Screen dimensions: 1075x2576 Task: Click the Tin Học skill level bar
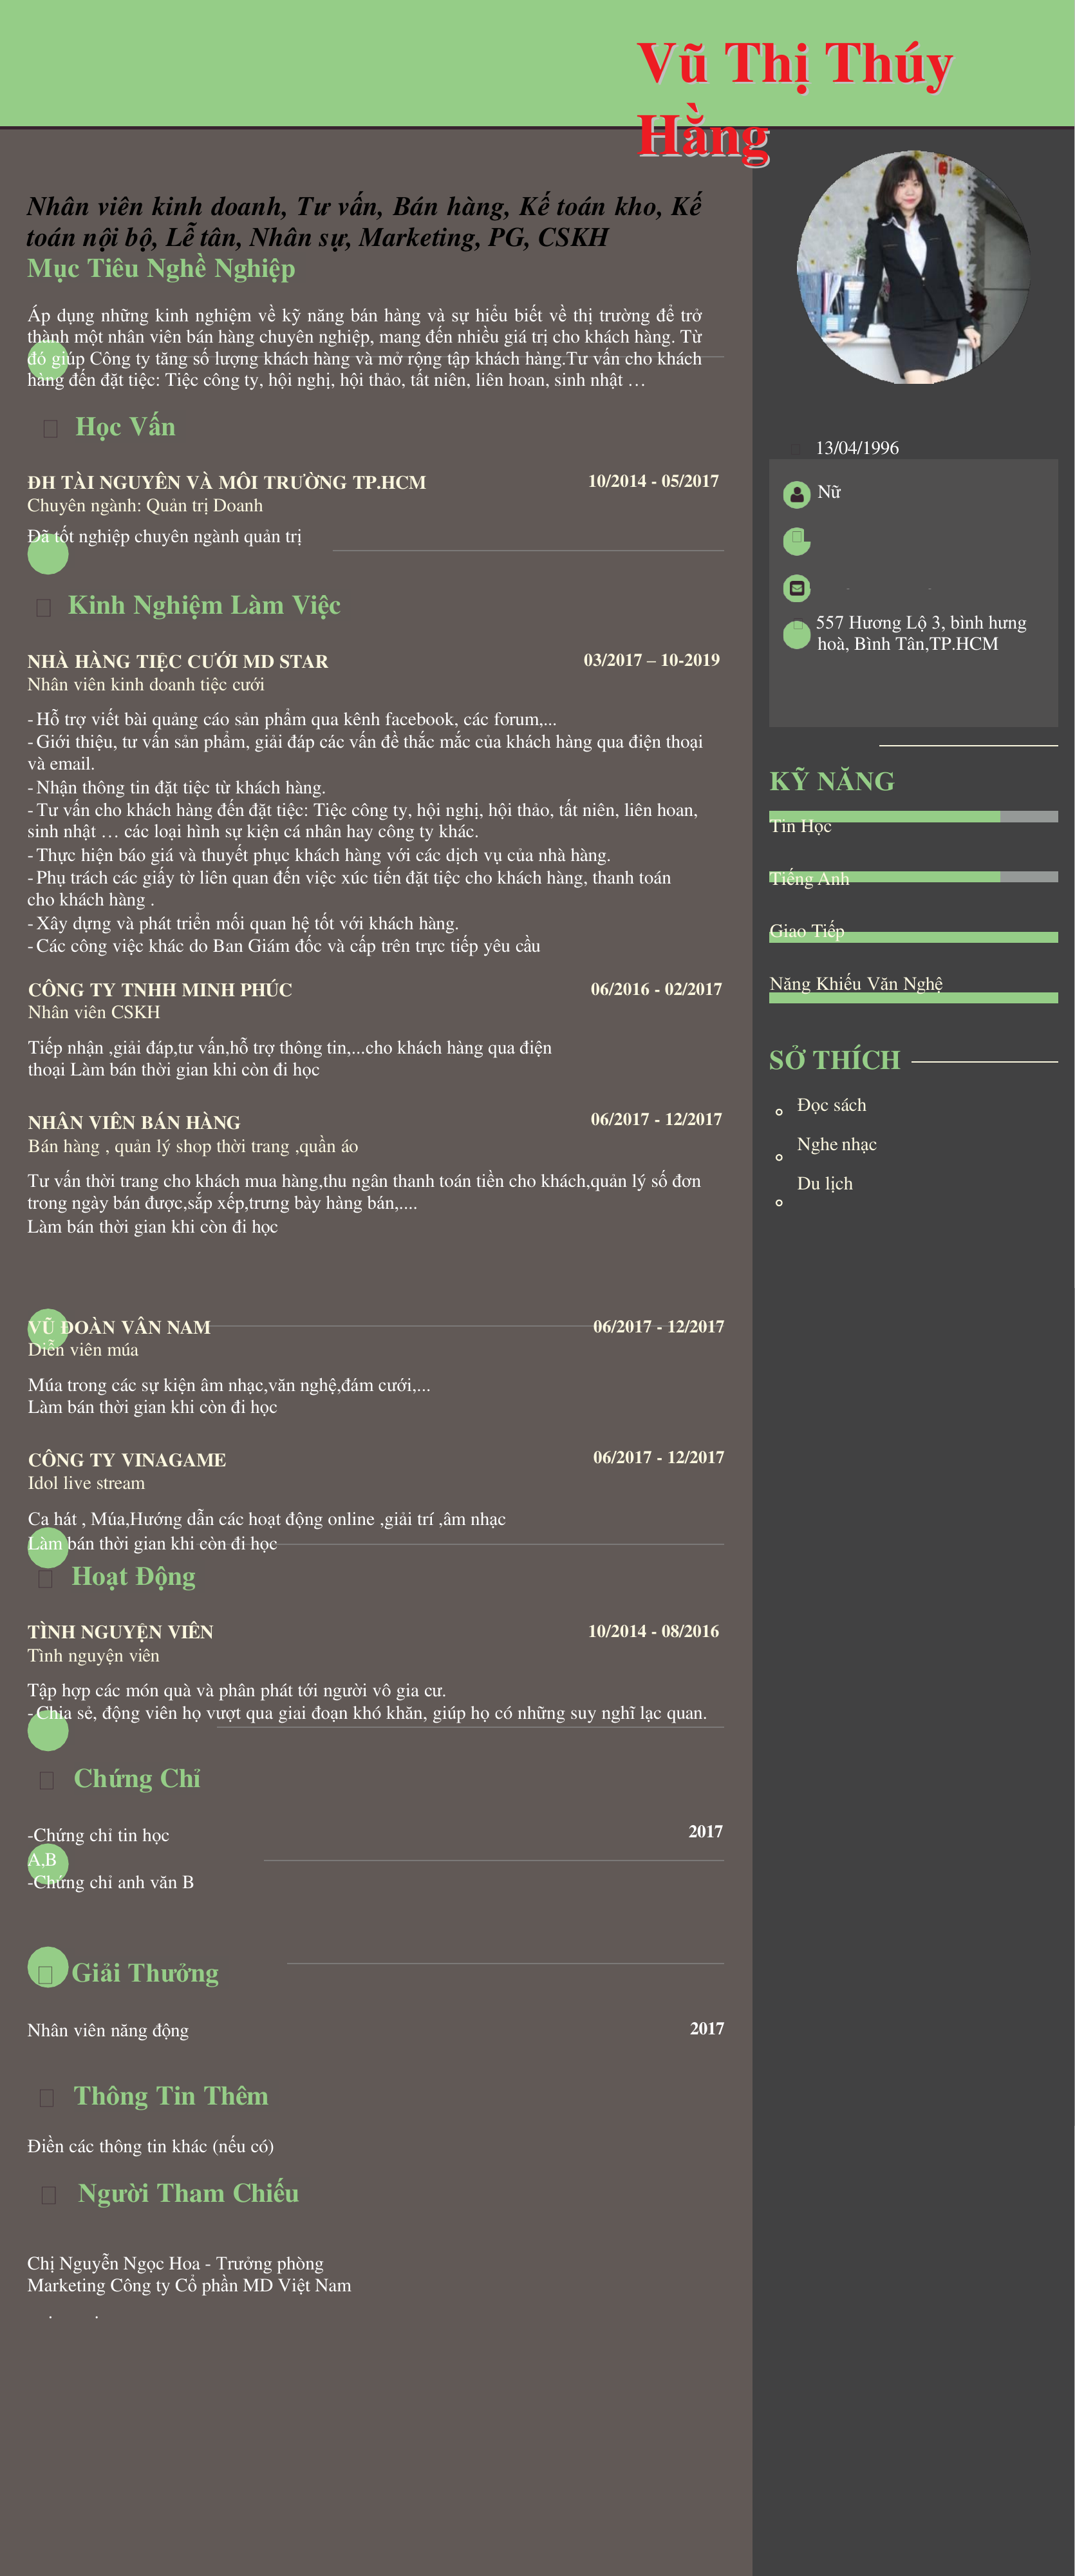coord(912,817)
